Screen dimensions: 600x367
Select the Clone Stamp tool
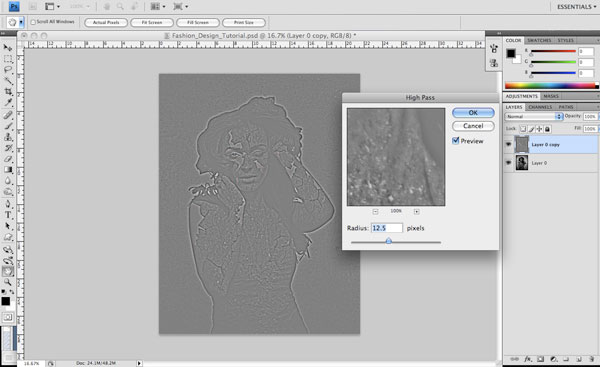[x=8, y=137]
